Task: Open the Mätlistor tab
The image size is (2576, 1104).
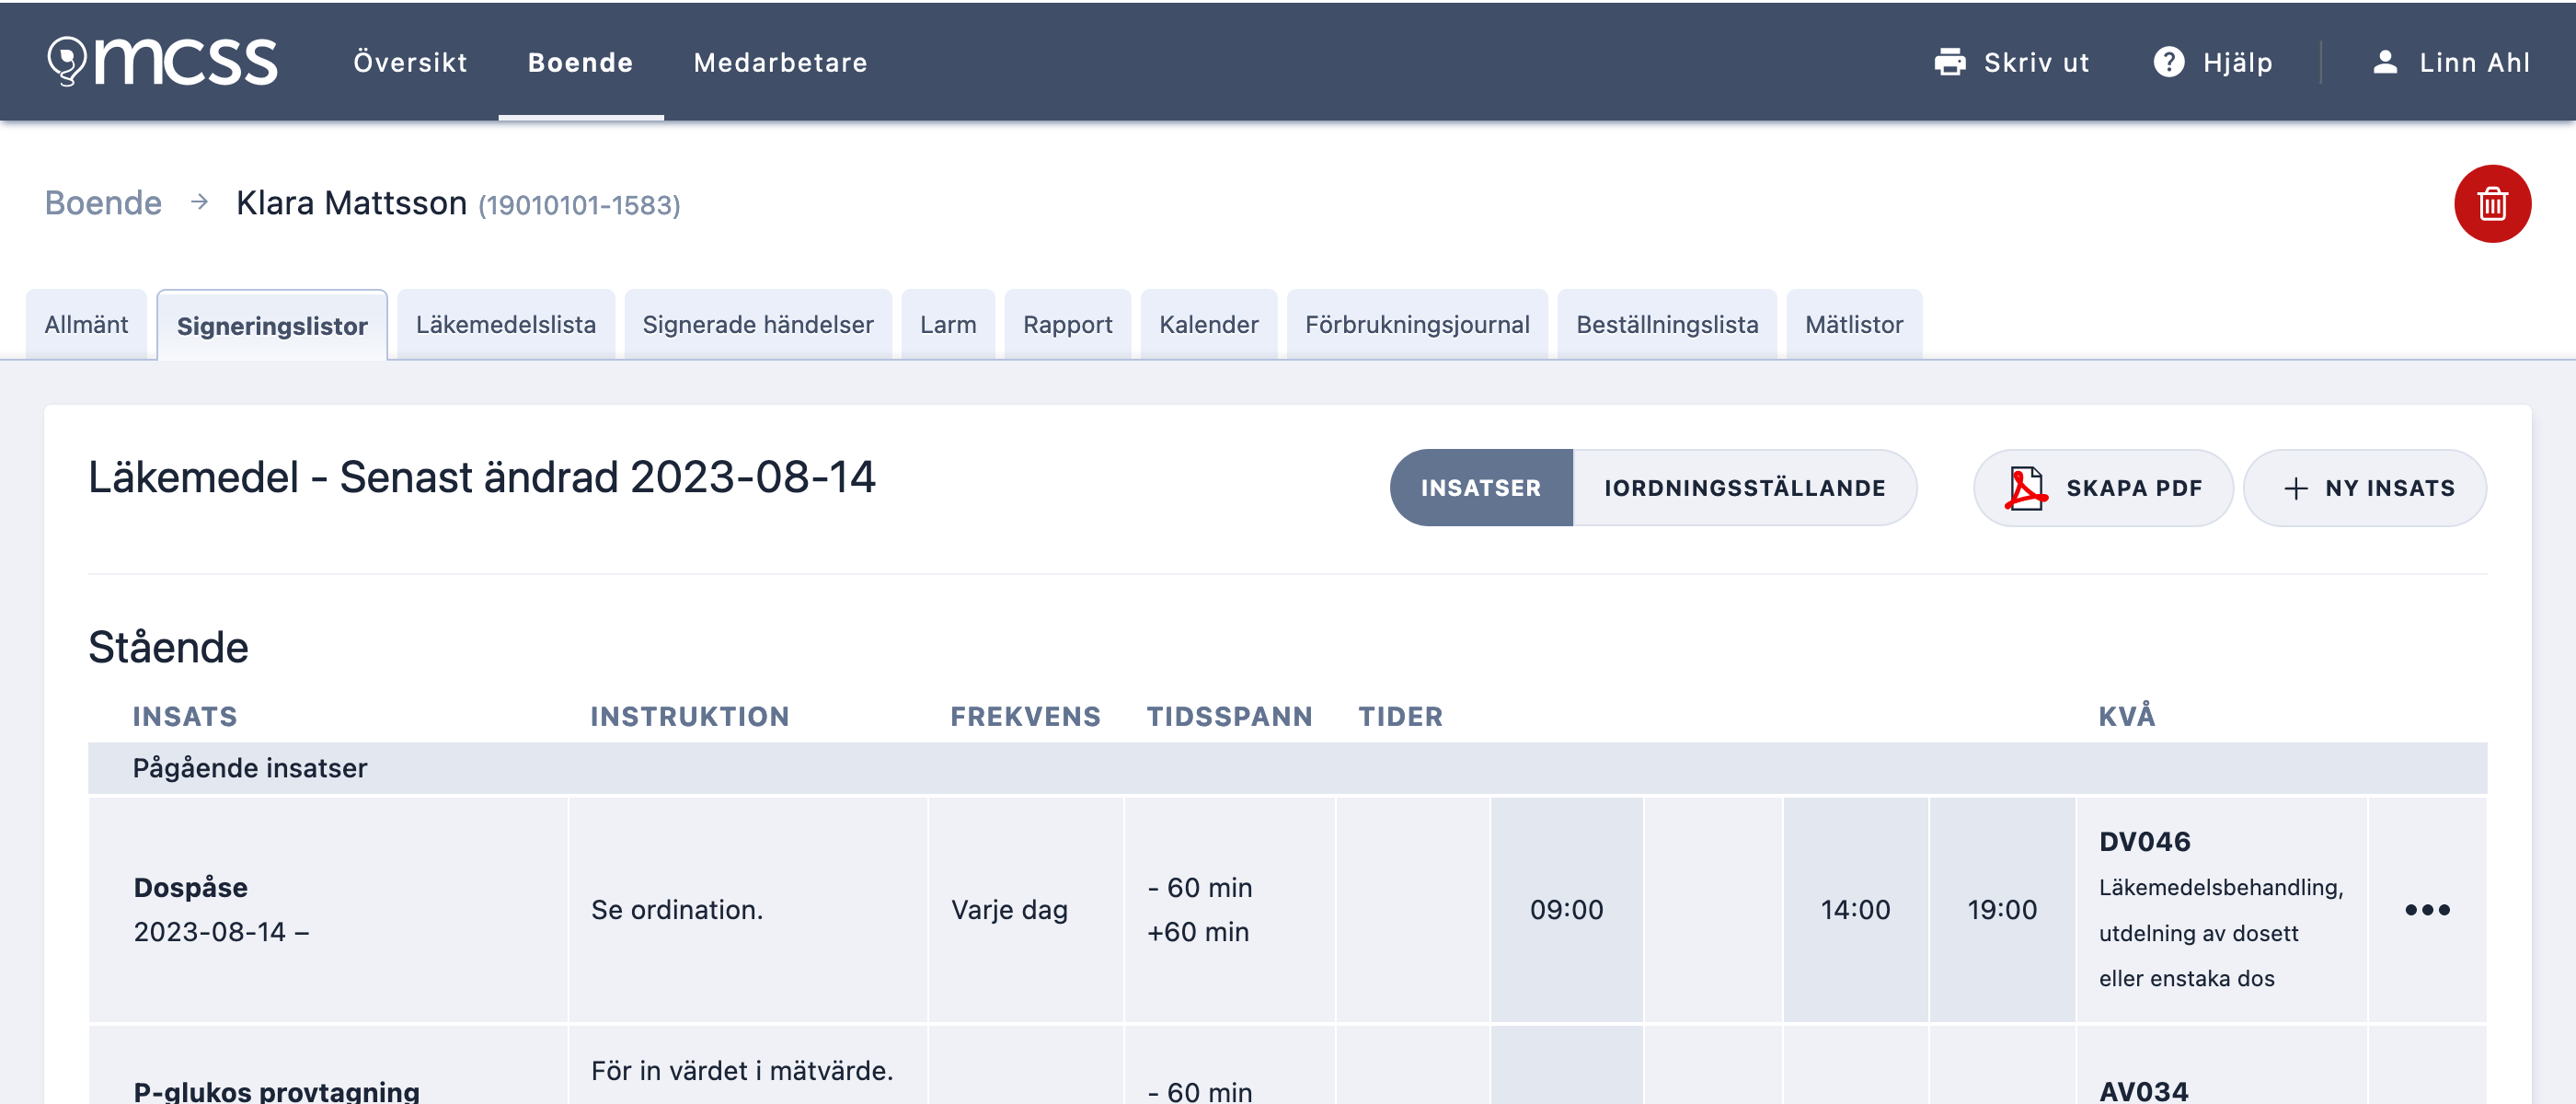Action: (1853, 325)
